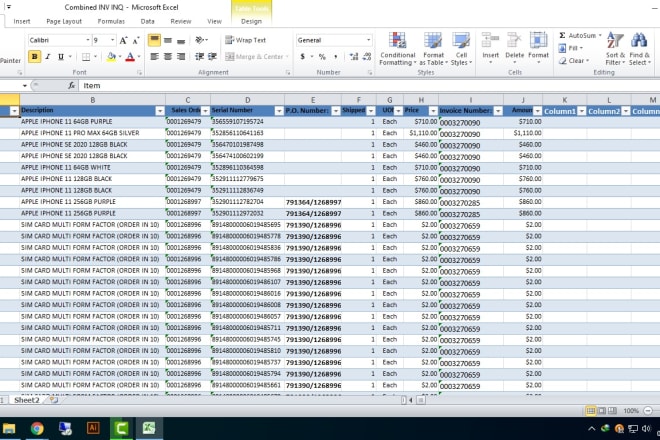Open Invoice Number column filter dropdown

point(498,111)
